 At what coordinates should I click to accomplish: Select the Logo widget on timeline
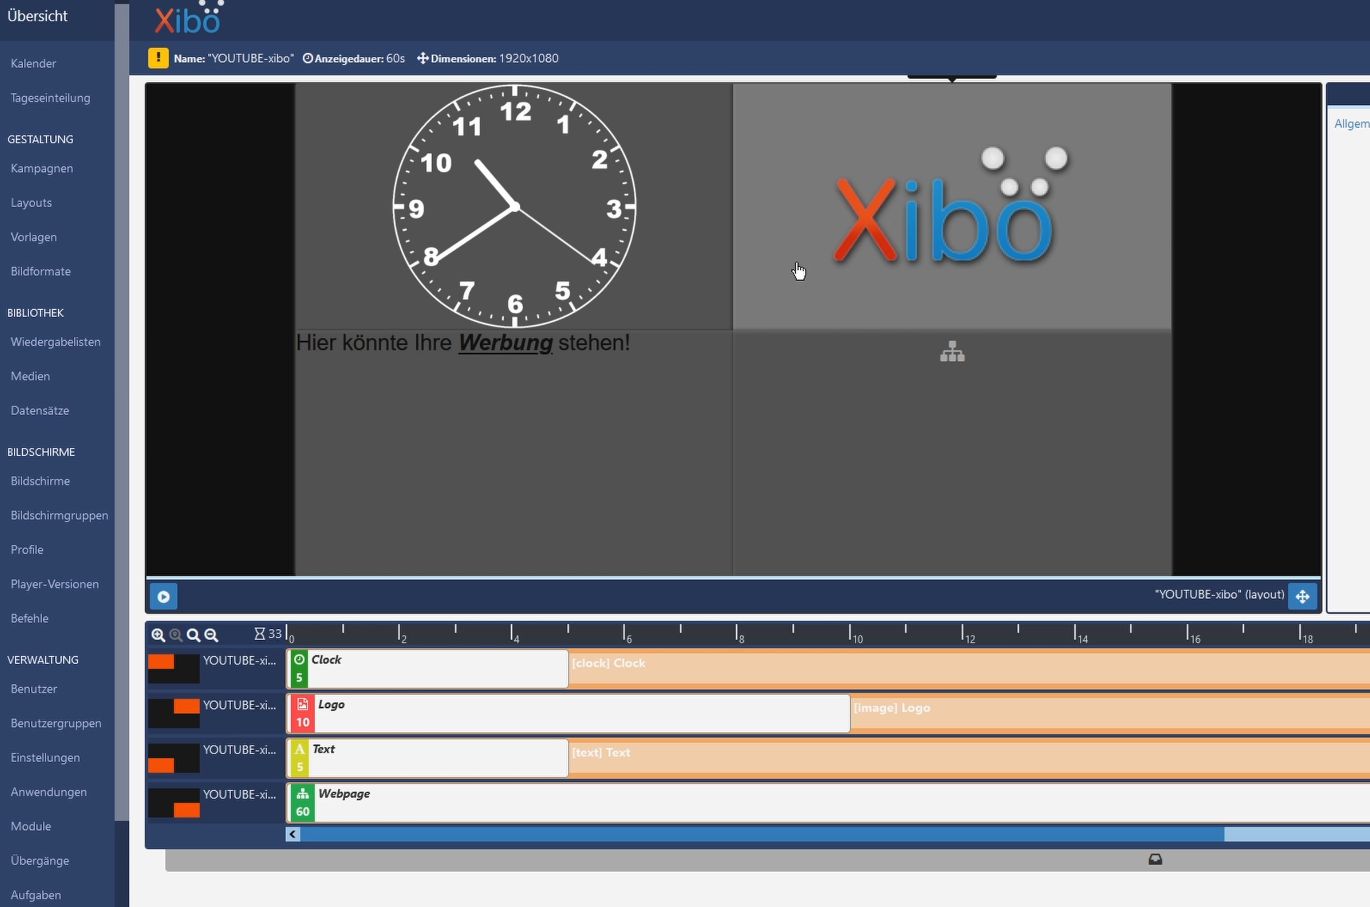point(569,713)
